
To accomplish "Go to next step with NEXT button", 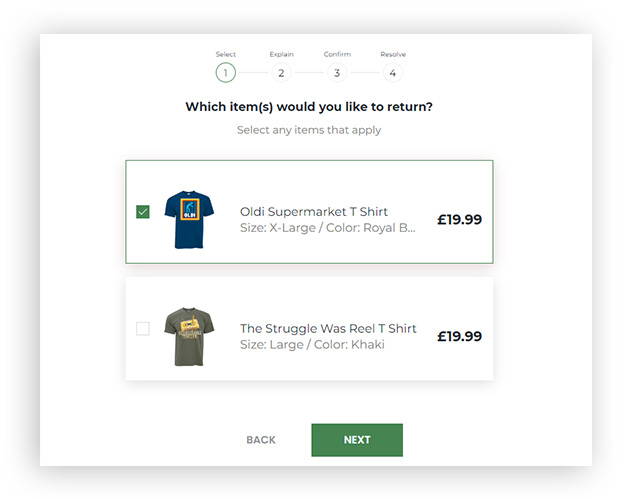I will click(x=357, y=440).
